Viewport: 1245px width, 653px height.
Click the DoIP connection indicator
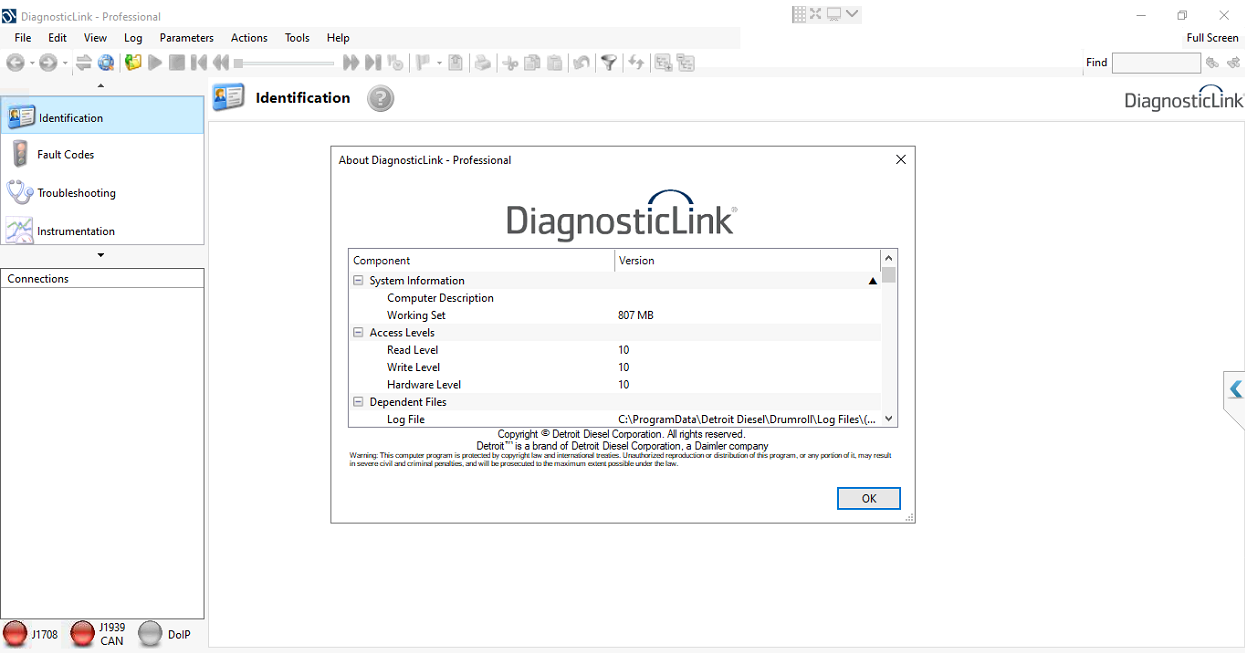[152, 633]
